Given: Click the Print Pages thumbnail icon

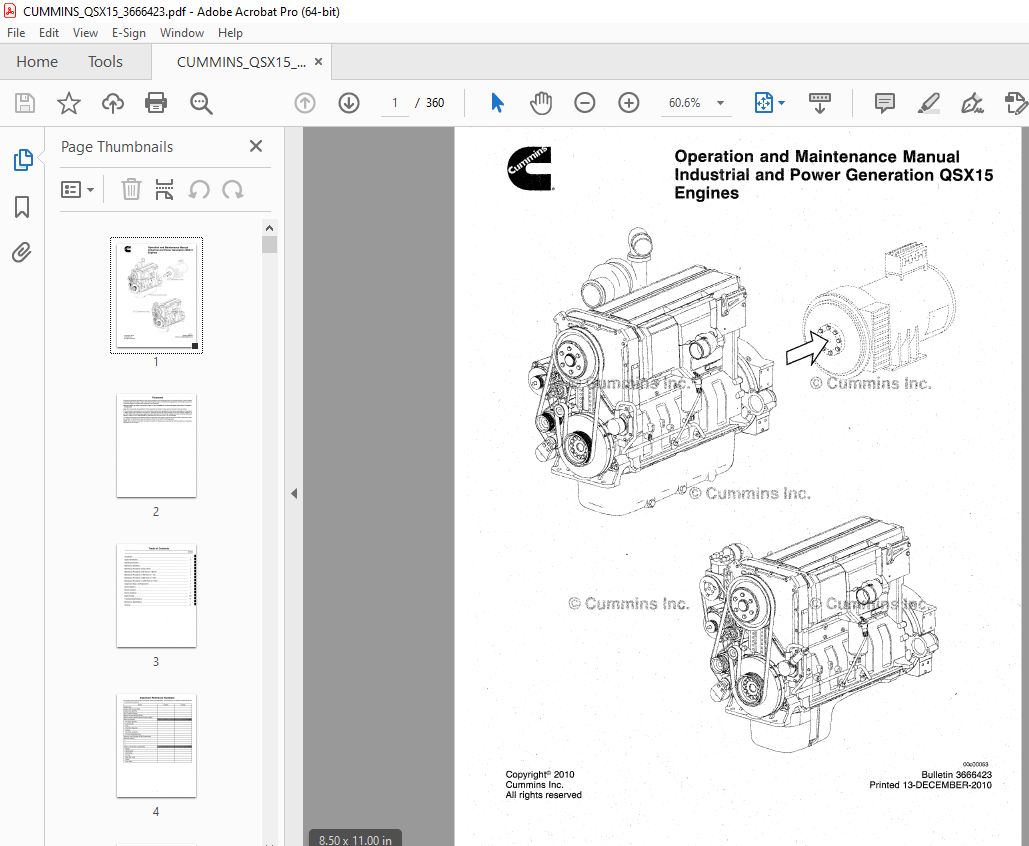Looking at the screenshot, I should pyautogui.click(x=164, y=190).
